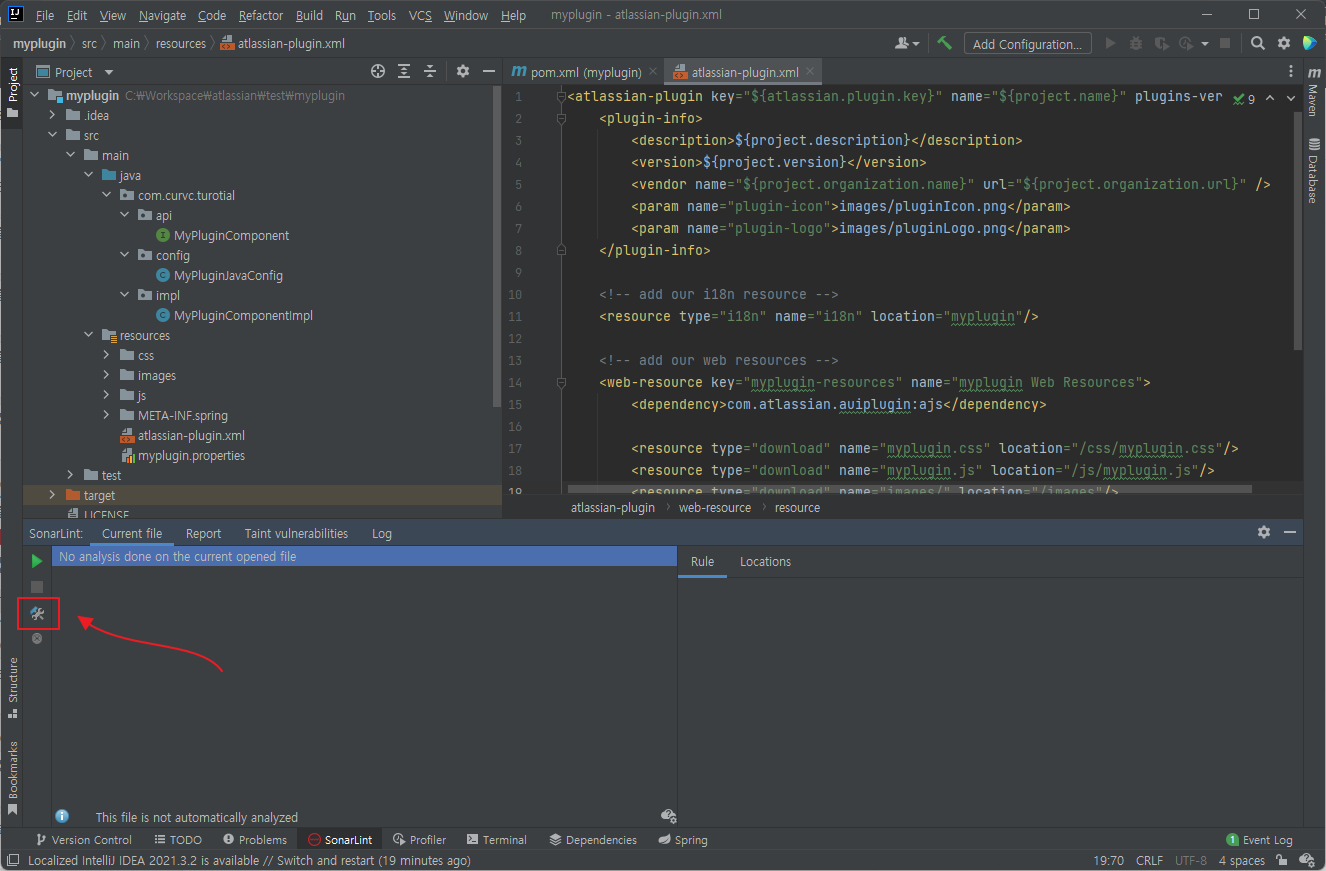
Task: Jump to previous highlighted error arrow
Action: point(1270,98)
